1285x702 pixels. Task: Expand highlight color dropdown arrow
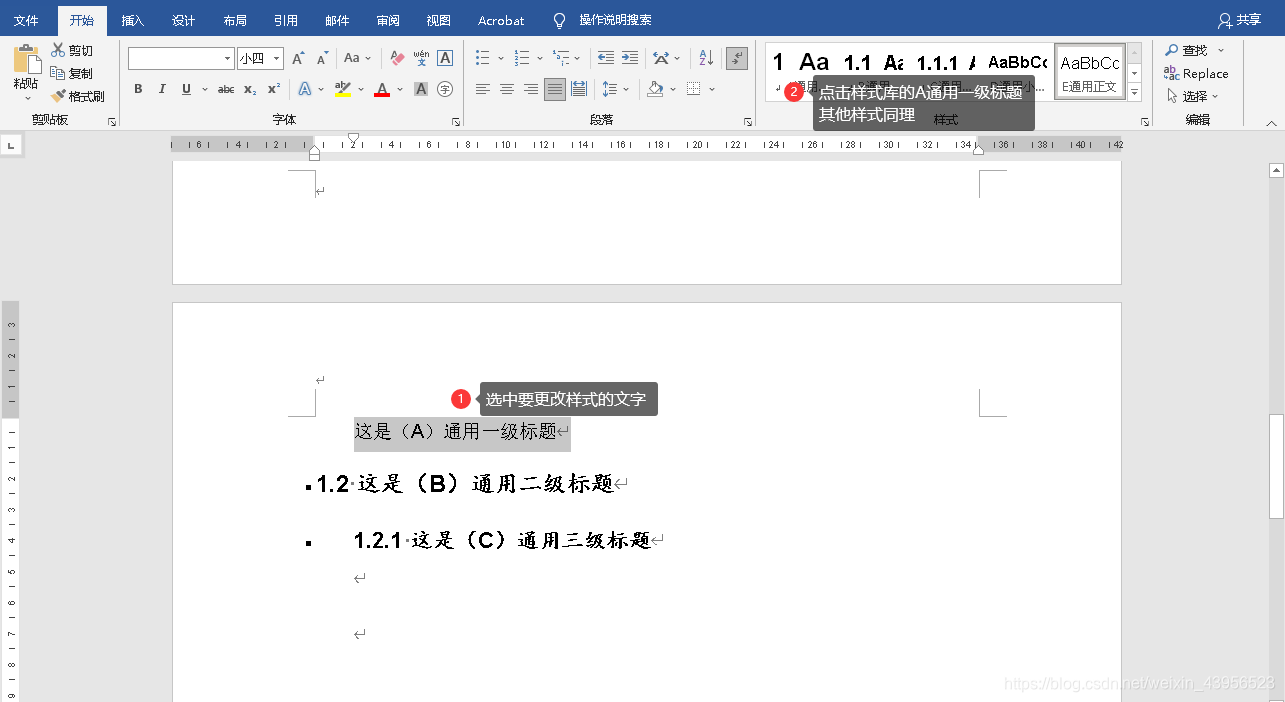click(361, 89)
